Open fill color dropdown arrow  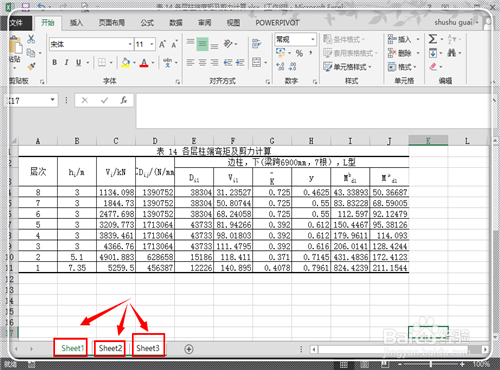[134, 63]
